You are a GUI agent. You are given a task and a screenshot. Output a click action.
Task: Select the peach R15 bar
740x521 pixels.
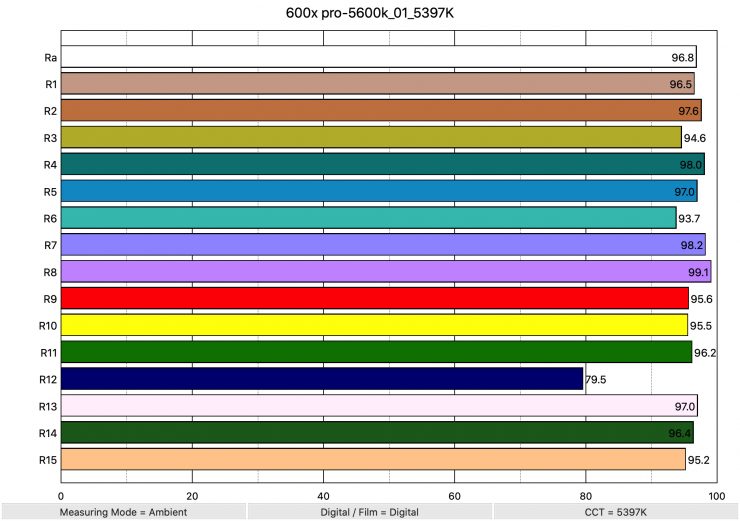[x=373, y=459]
